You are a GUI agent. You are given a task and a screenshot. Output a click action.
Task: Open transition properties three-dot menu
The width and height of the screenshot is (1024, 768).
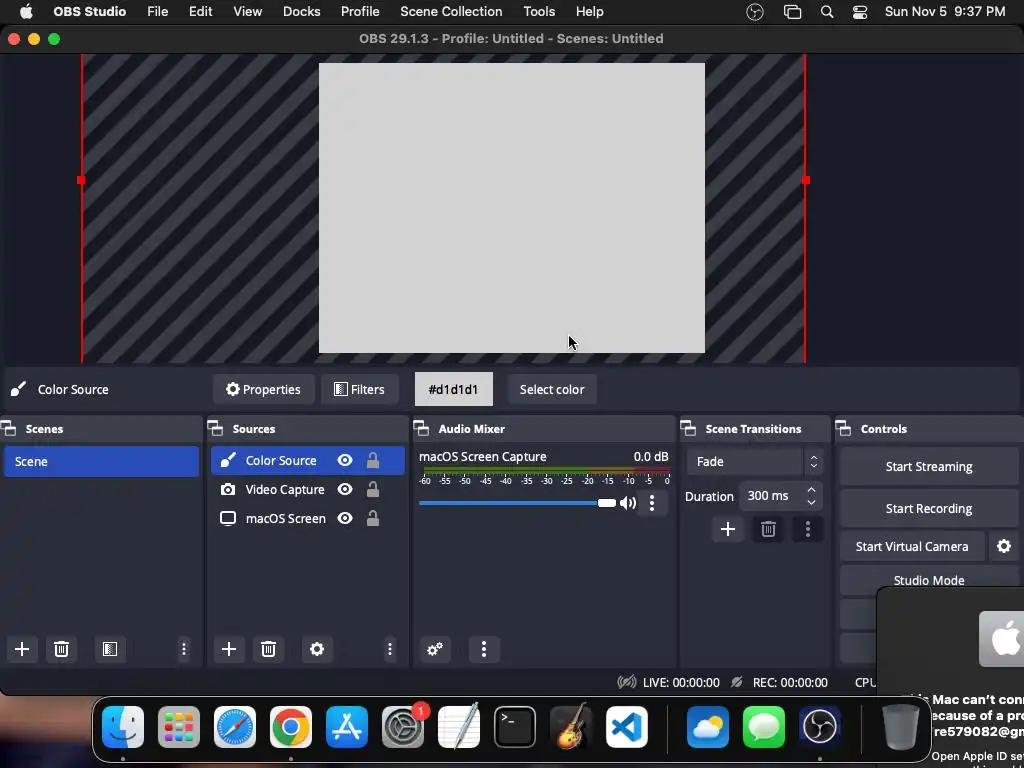coord(808,529)
